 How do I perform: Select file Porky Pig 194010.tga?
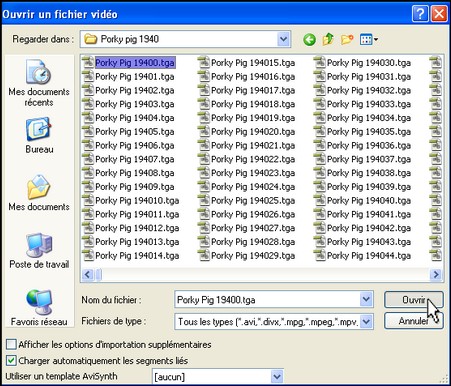point(137,200)
